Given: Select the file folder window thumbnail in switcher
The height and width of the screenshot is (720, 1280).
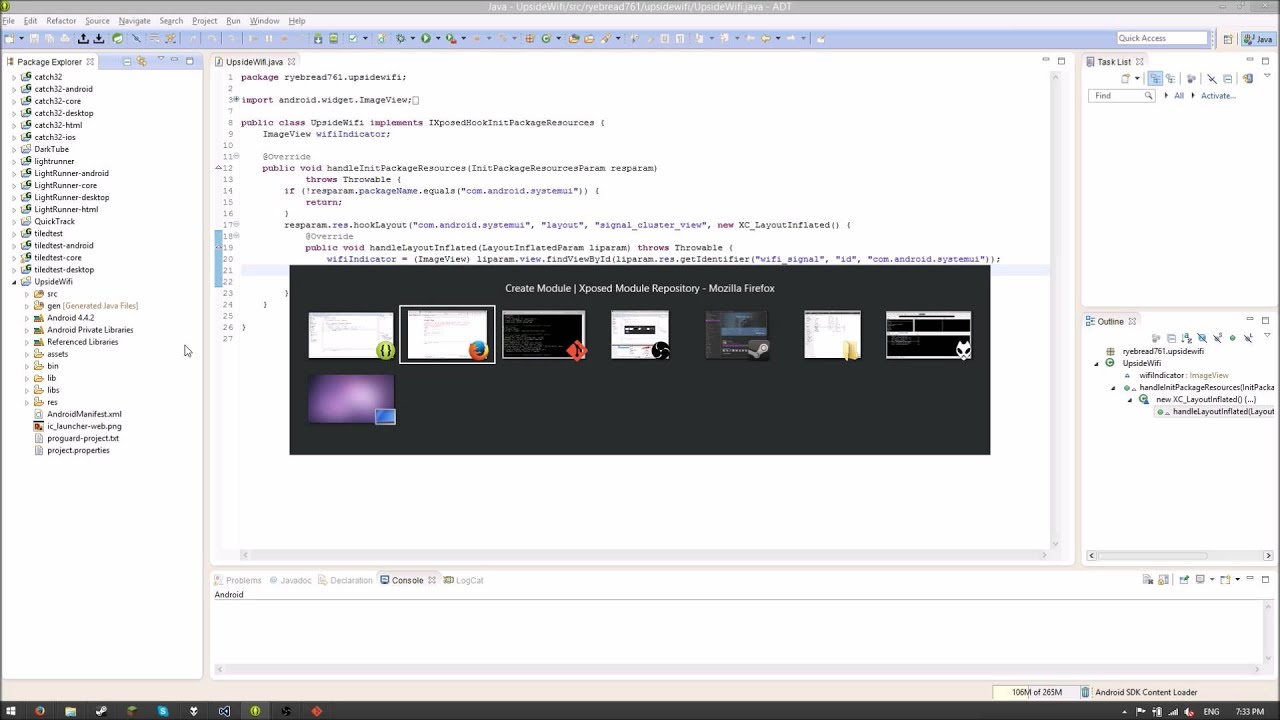Looking at the screenshot, I should [x=833, y=335].
